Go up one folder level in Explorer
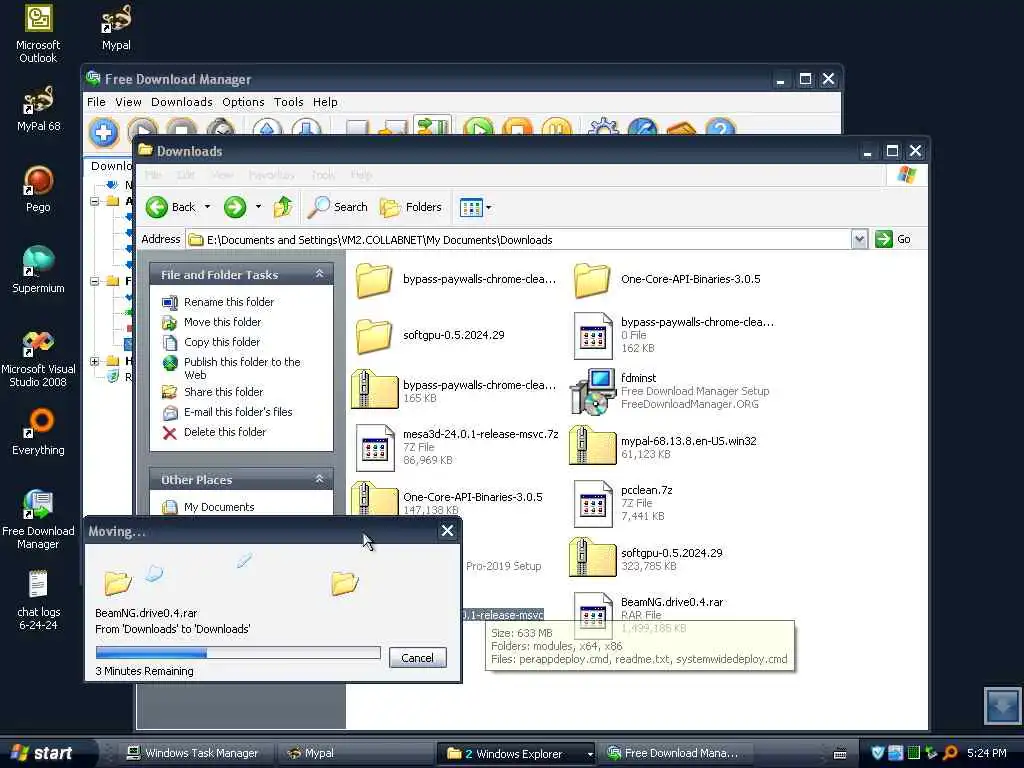This screenshot has height=768, width=1024. 283,207
